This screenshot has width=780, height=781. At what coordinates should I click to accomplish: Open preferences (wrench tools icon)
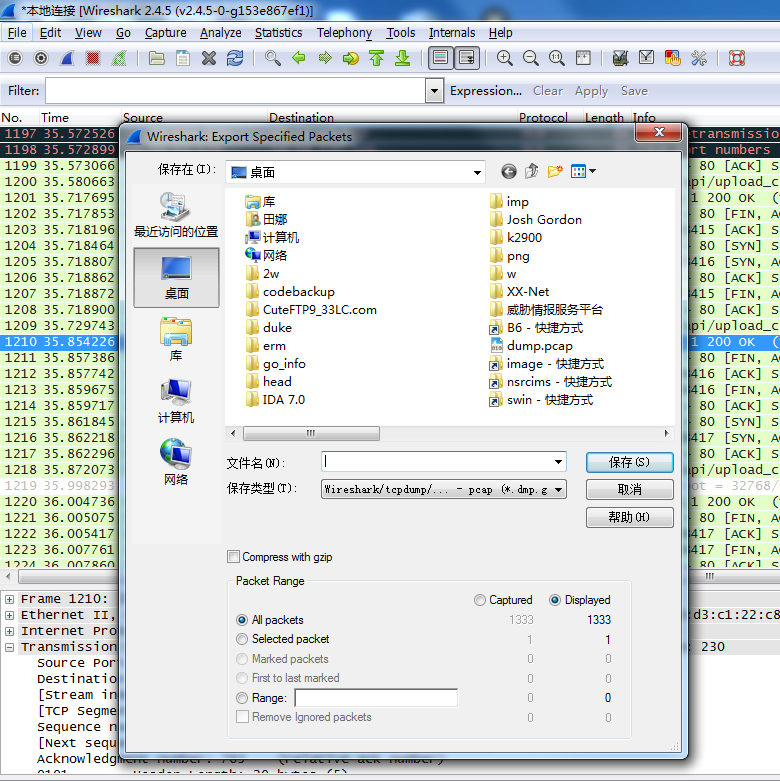coord(699,58)
